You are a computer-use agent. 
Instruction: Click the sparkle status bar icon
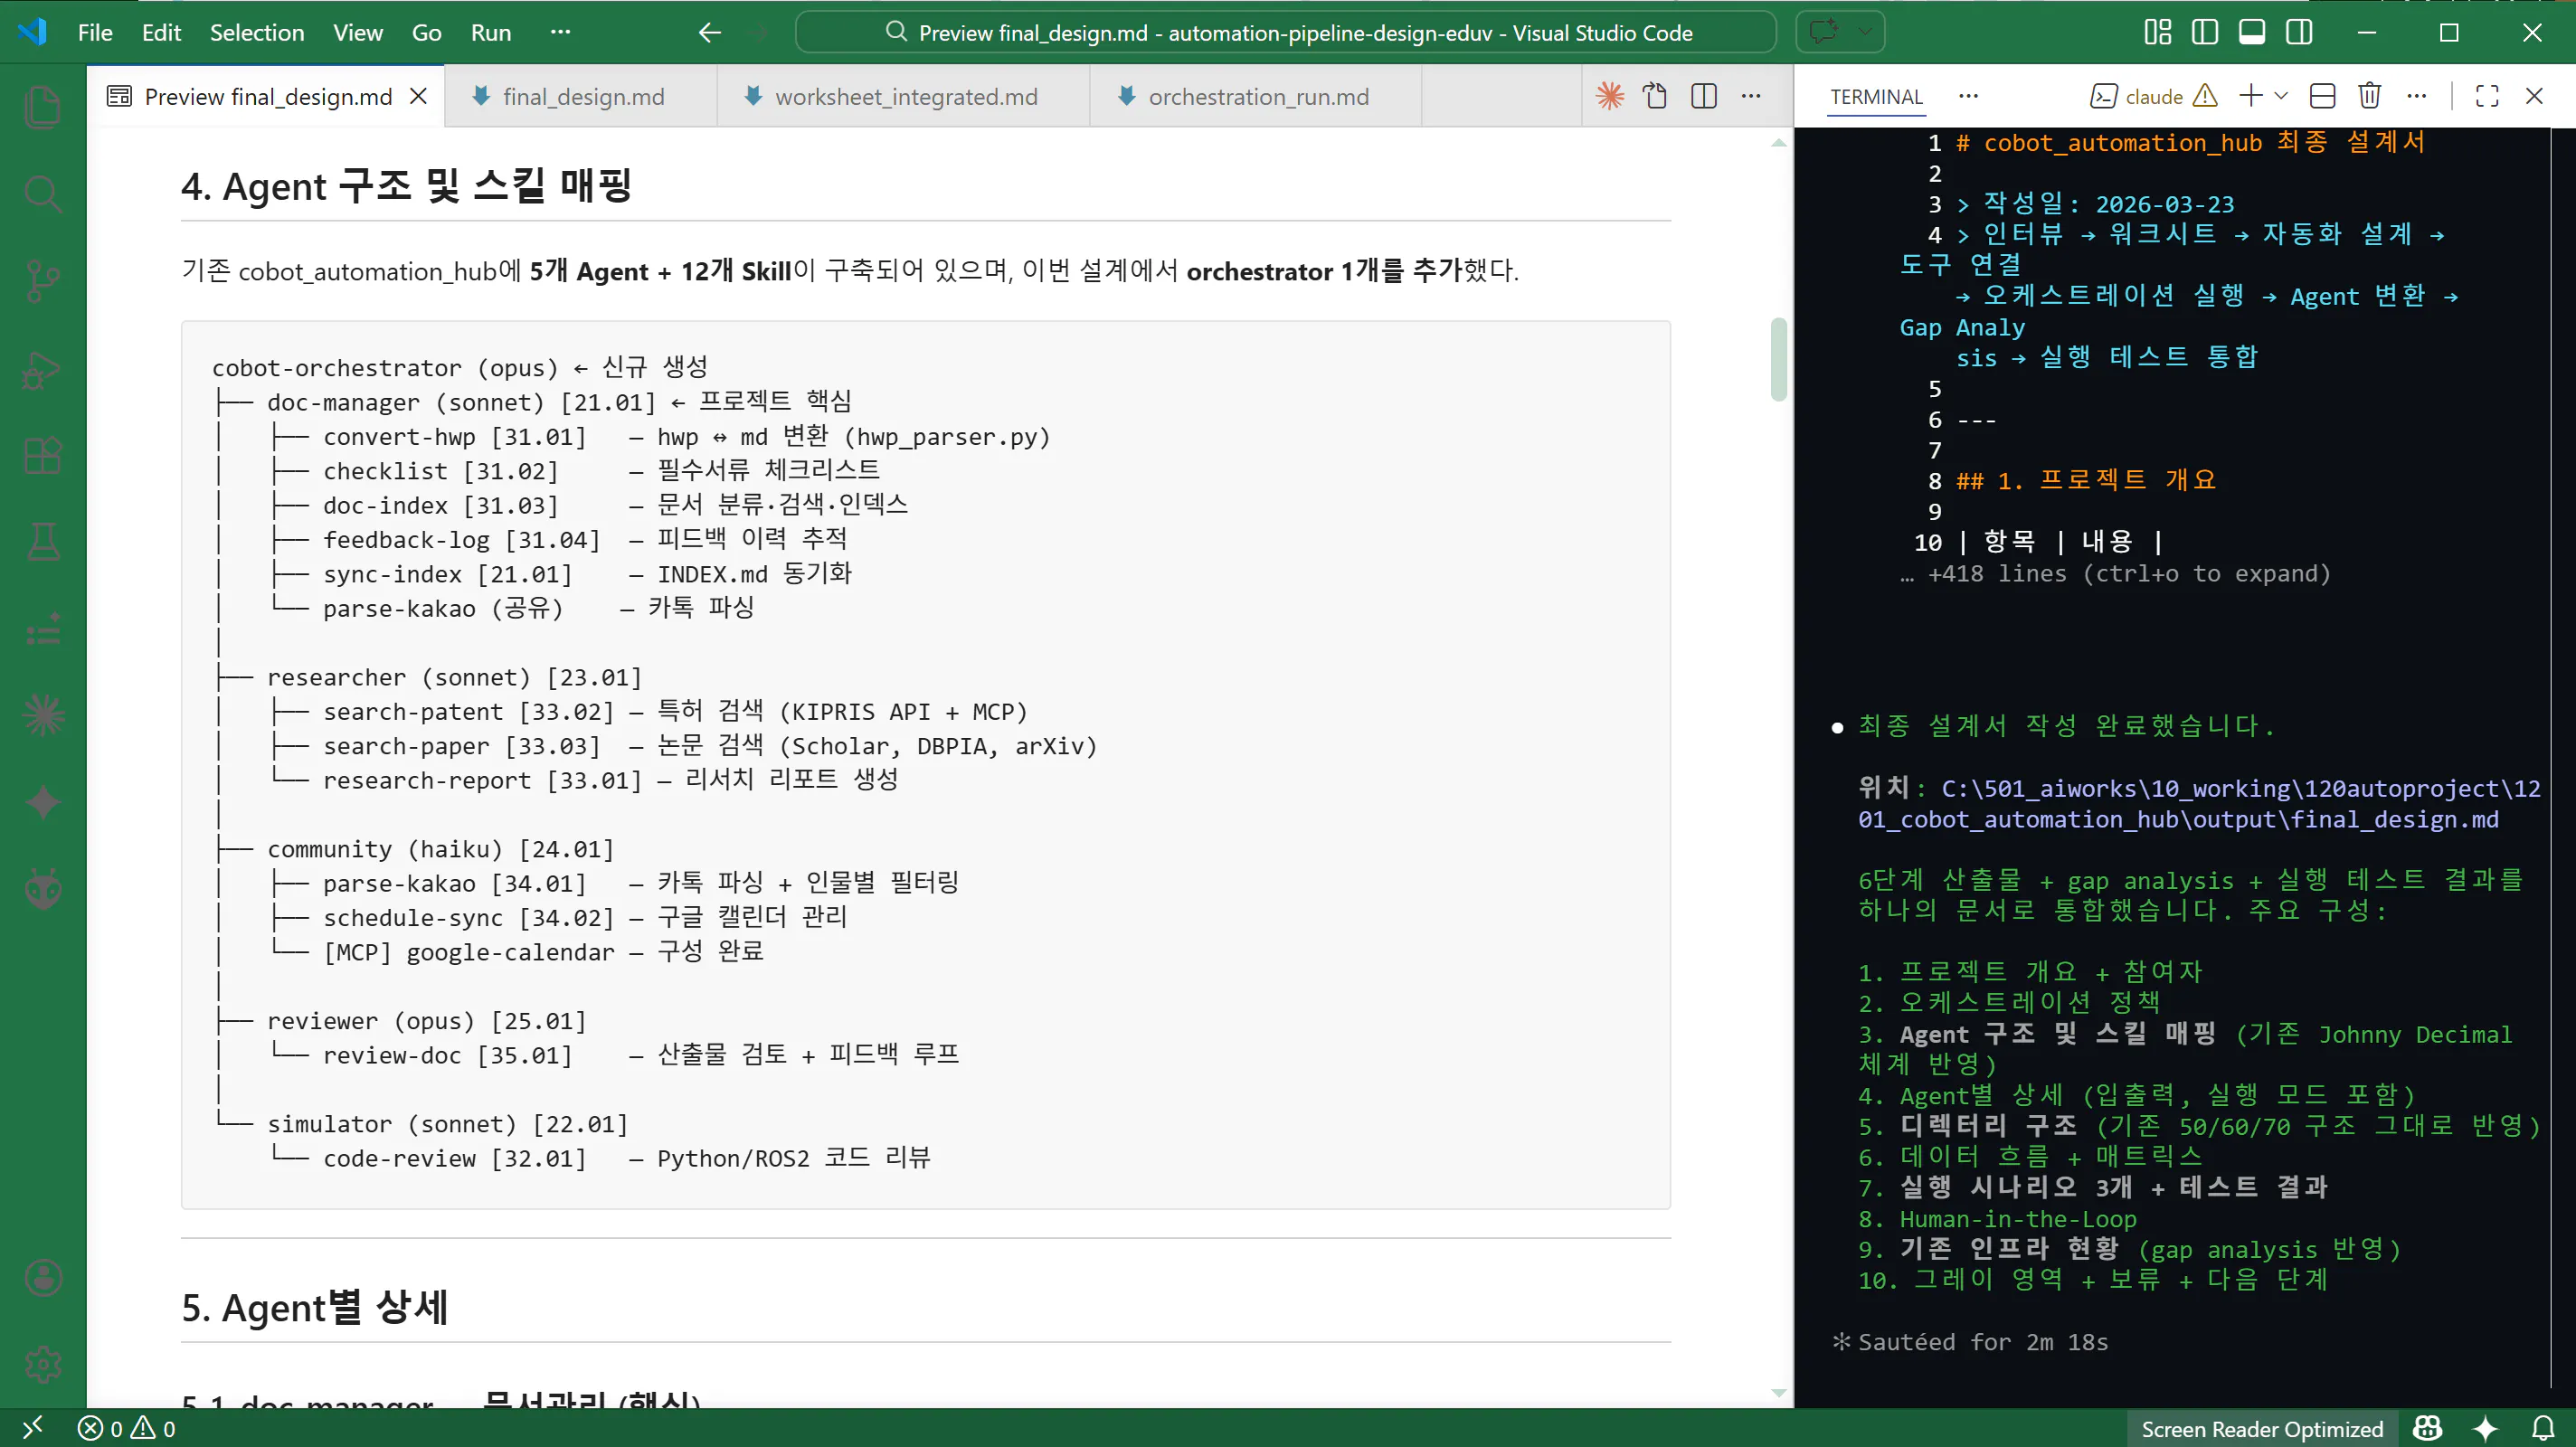(2485, 1428)
